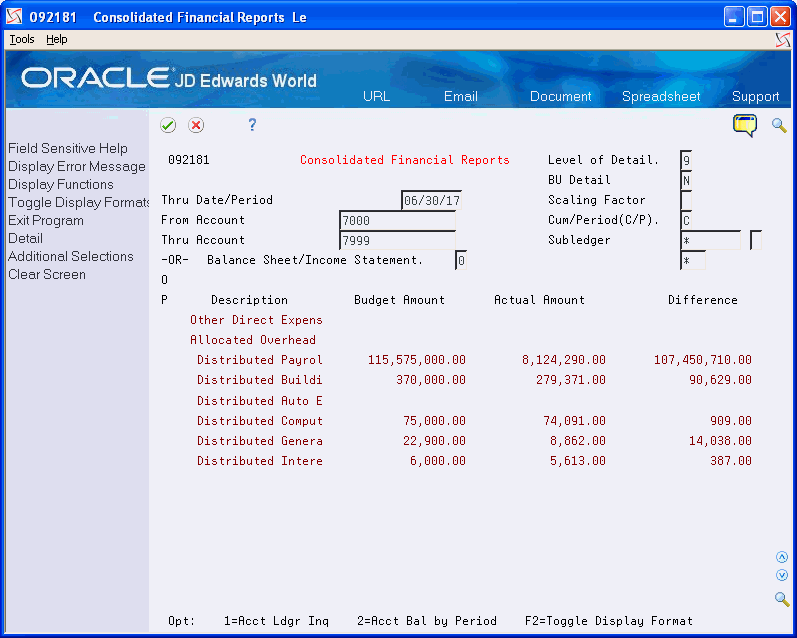Select Display Functions
Screen dimensions: 797x638
pos(60,185)
